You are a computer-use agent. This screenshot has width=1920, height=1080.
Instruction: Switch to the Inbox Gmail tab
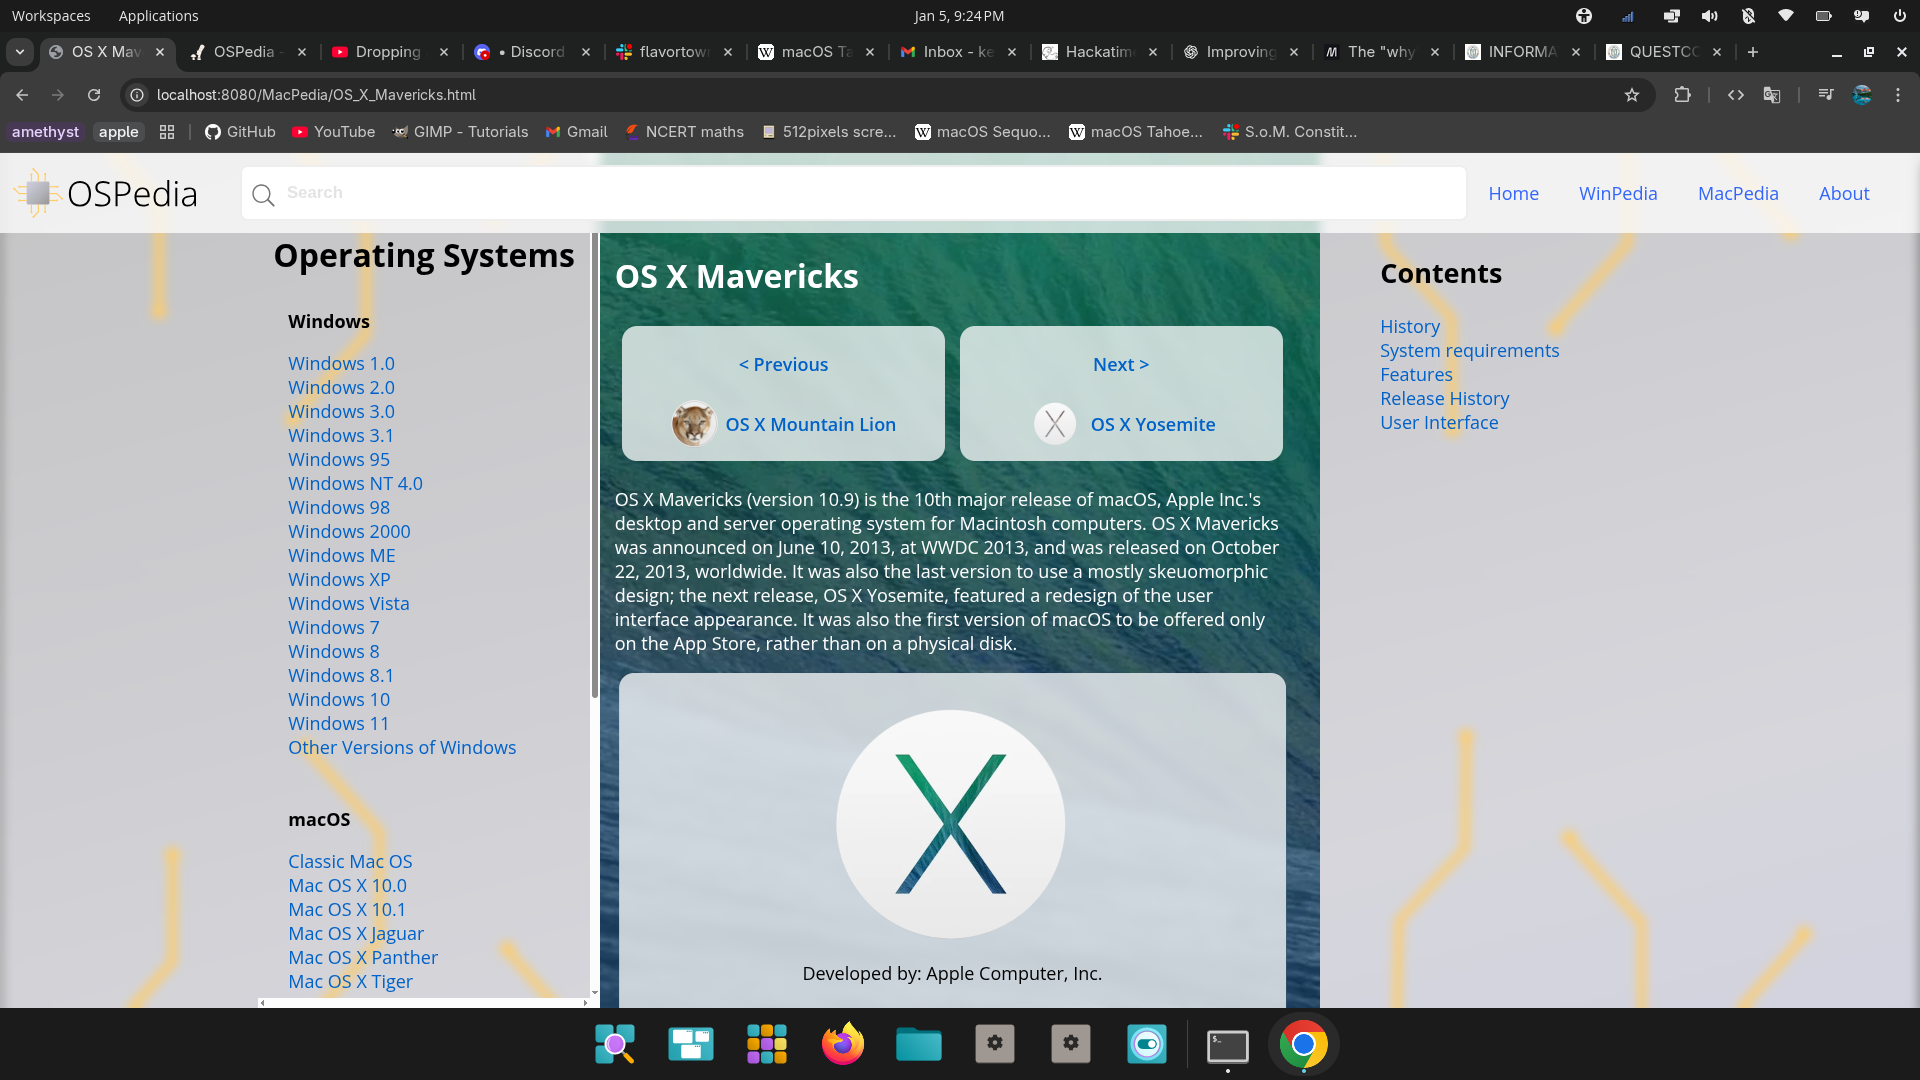pos(955,52)
